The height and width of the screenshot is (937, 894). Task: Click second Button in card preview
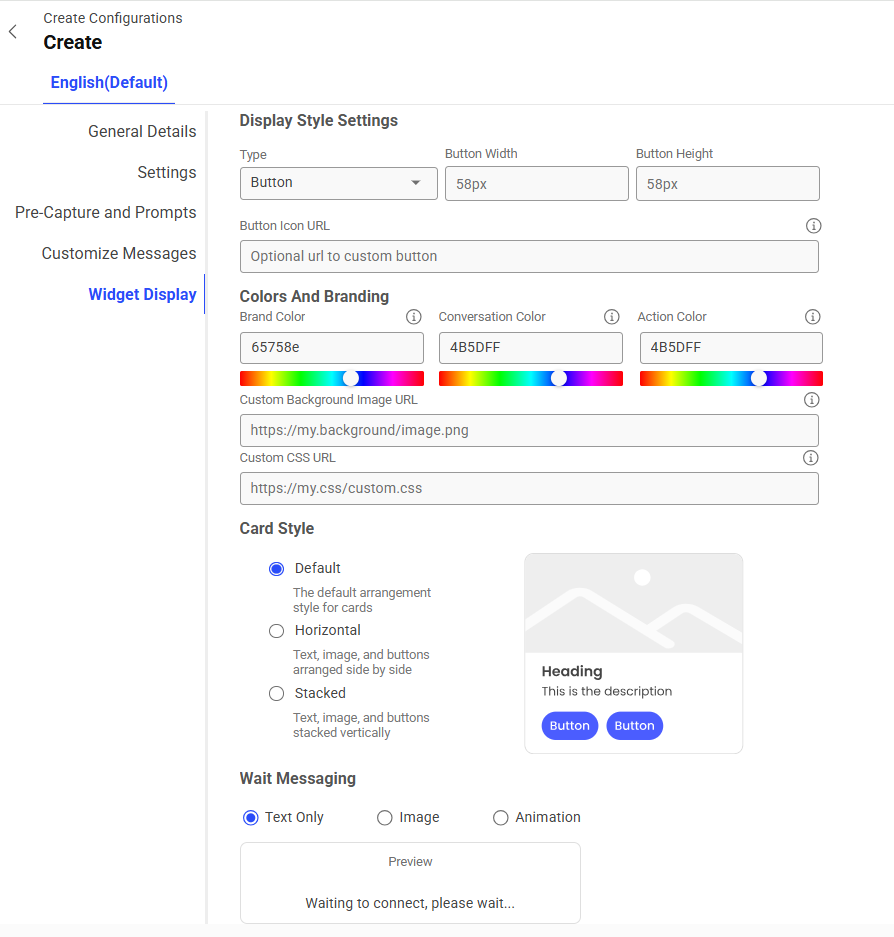pyautogui.click(x=634, y=725)
